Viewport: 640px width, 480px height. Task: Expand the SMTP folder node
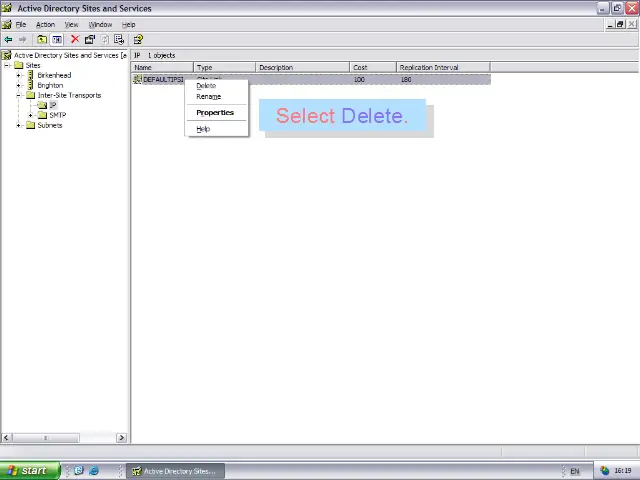point(30,115)
